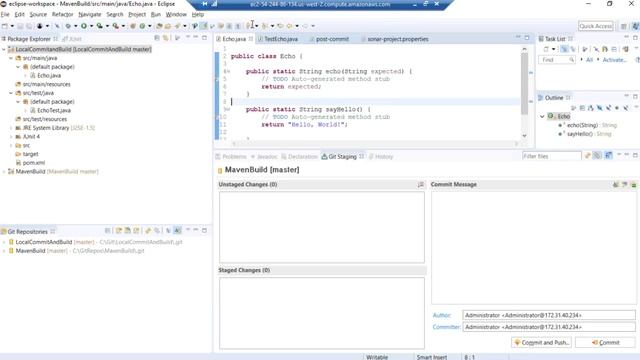Click Focus on Active Task in Outline toolbar
The width and height of the screenshot is (640, 360).
[x=573, y=108]
